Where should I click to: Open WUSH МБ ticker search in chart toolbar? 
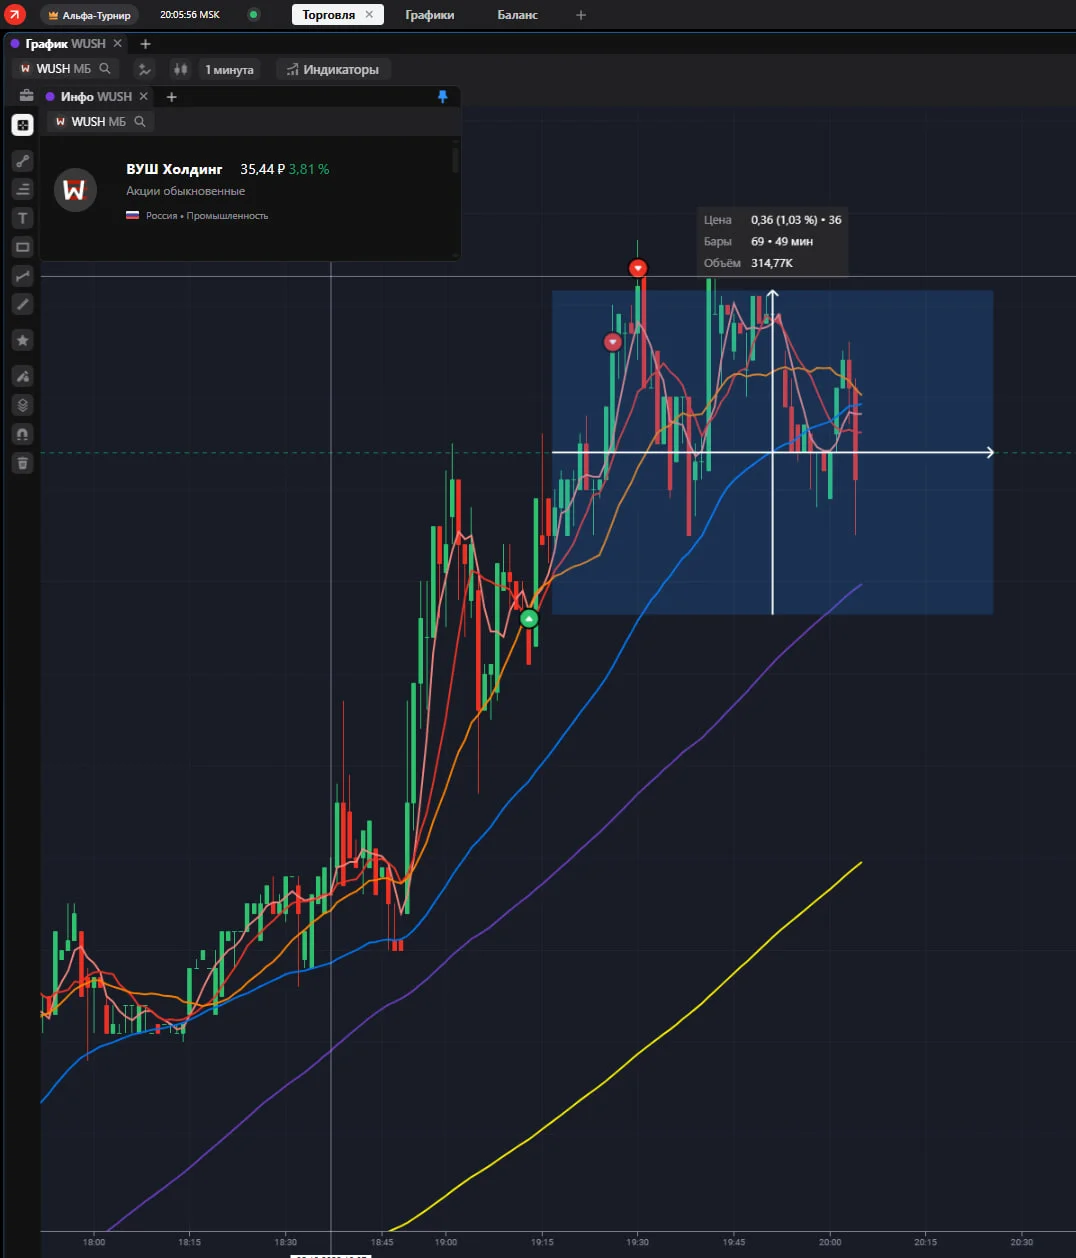pyautogui.click(x=65, y=69)
